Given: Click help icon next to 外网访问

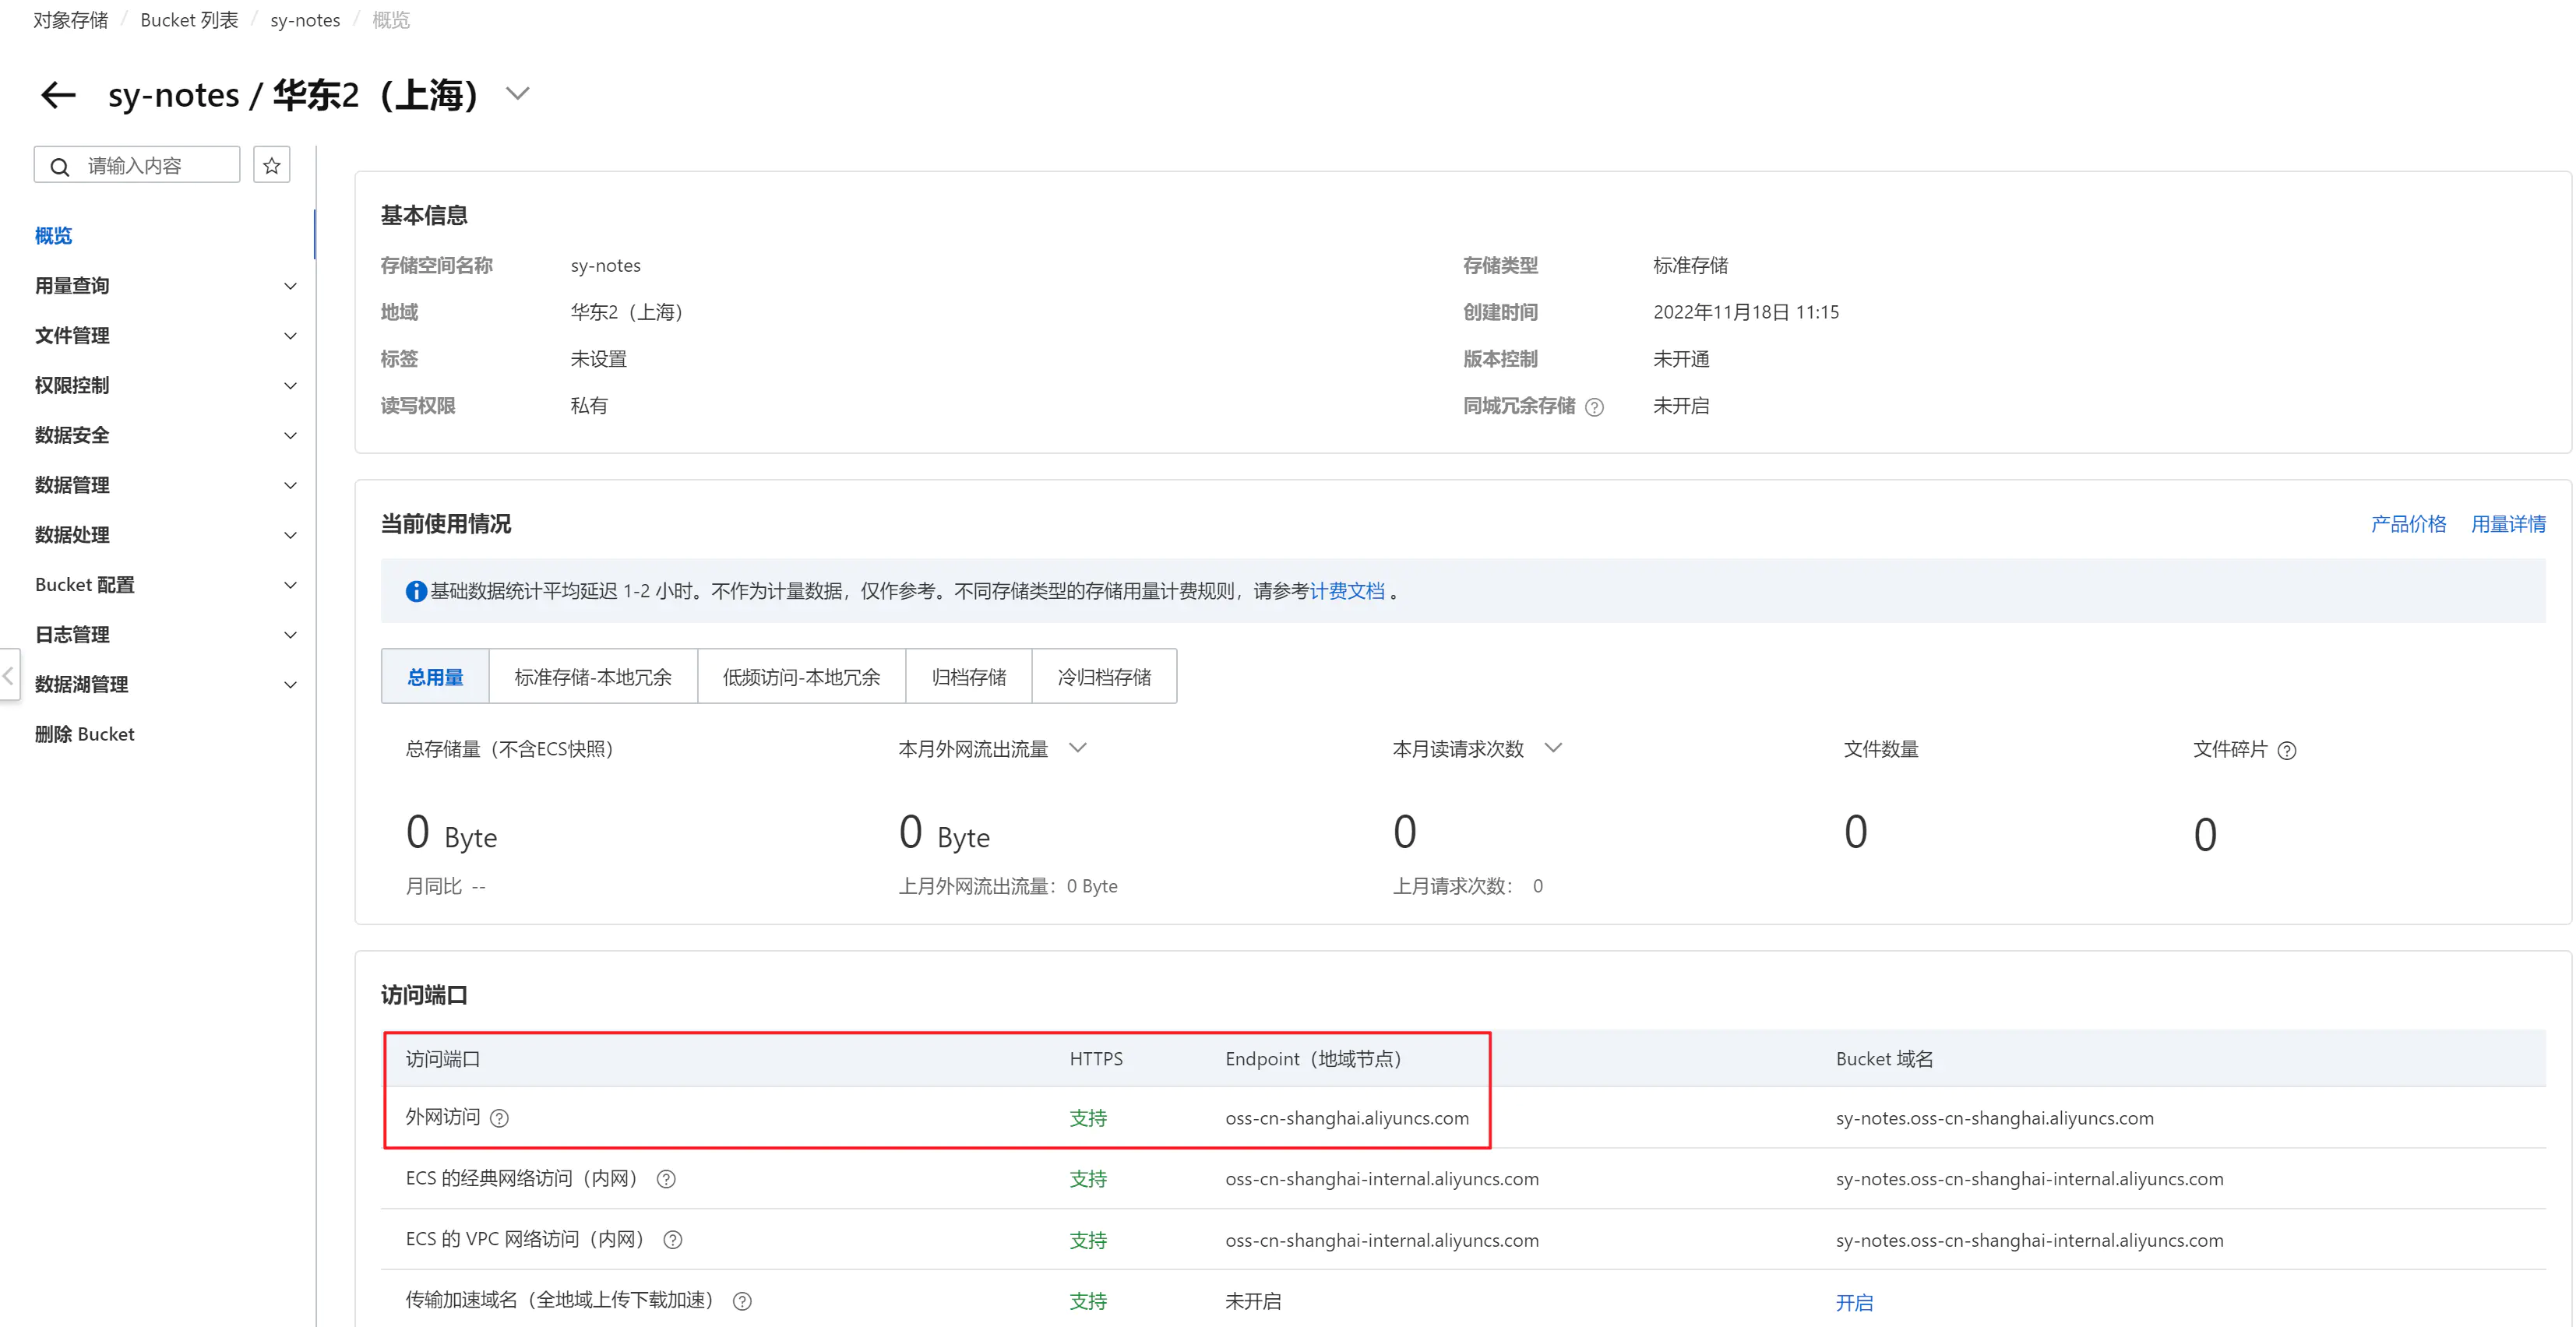Looking at the screenshot, I should [x=499, y=1118].
